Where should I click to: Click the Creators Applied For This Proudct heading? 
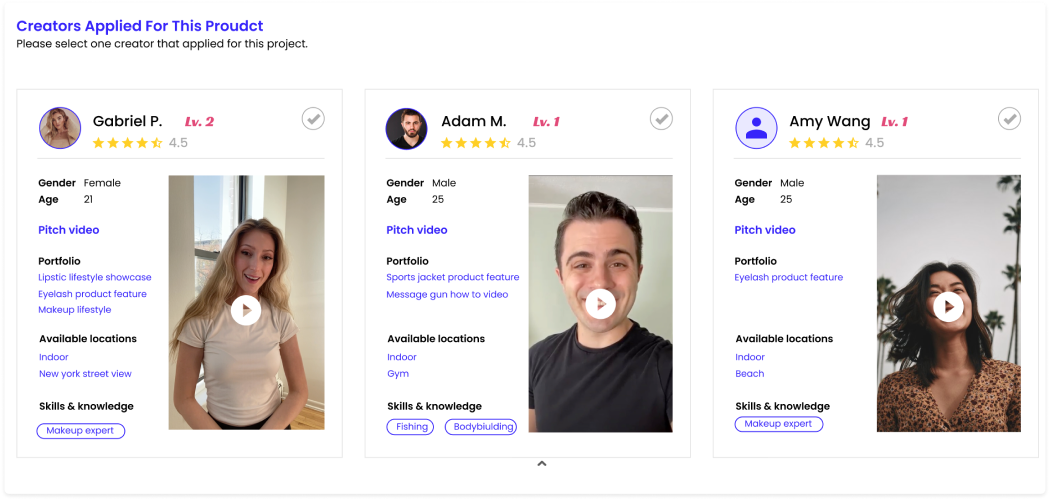click(x=140, y=26)
